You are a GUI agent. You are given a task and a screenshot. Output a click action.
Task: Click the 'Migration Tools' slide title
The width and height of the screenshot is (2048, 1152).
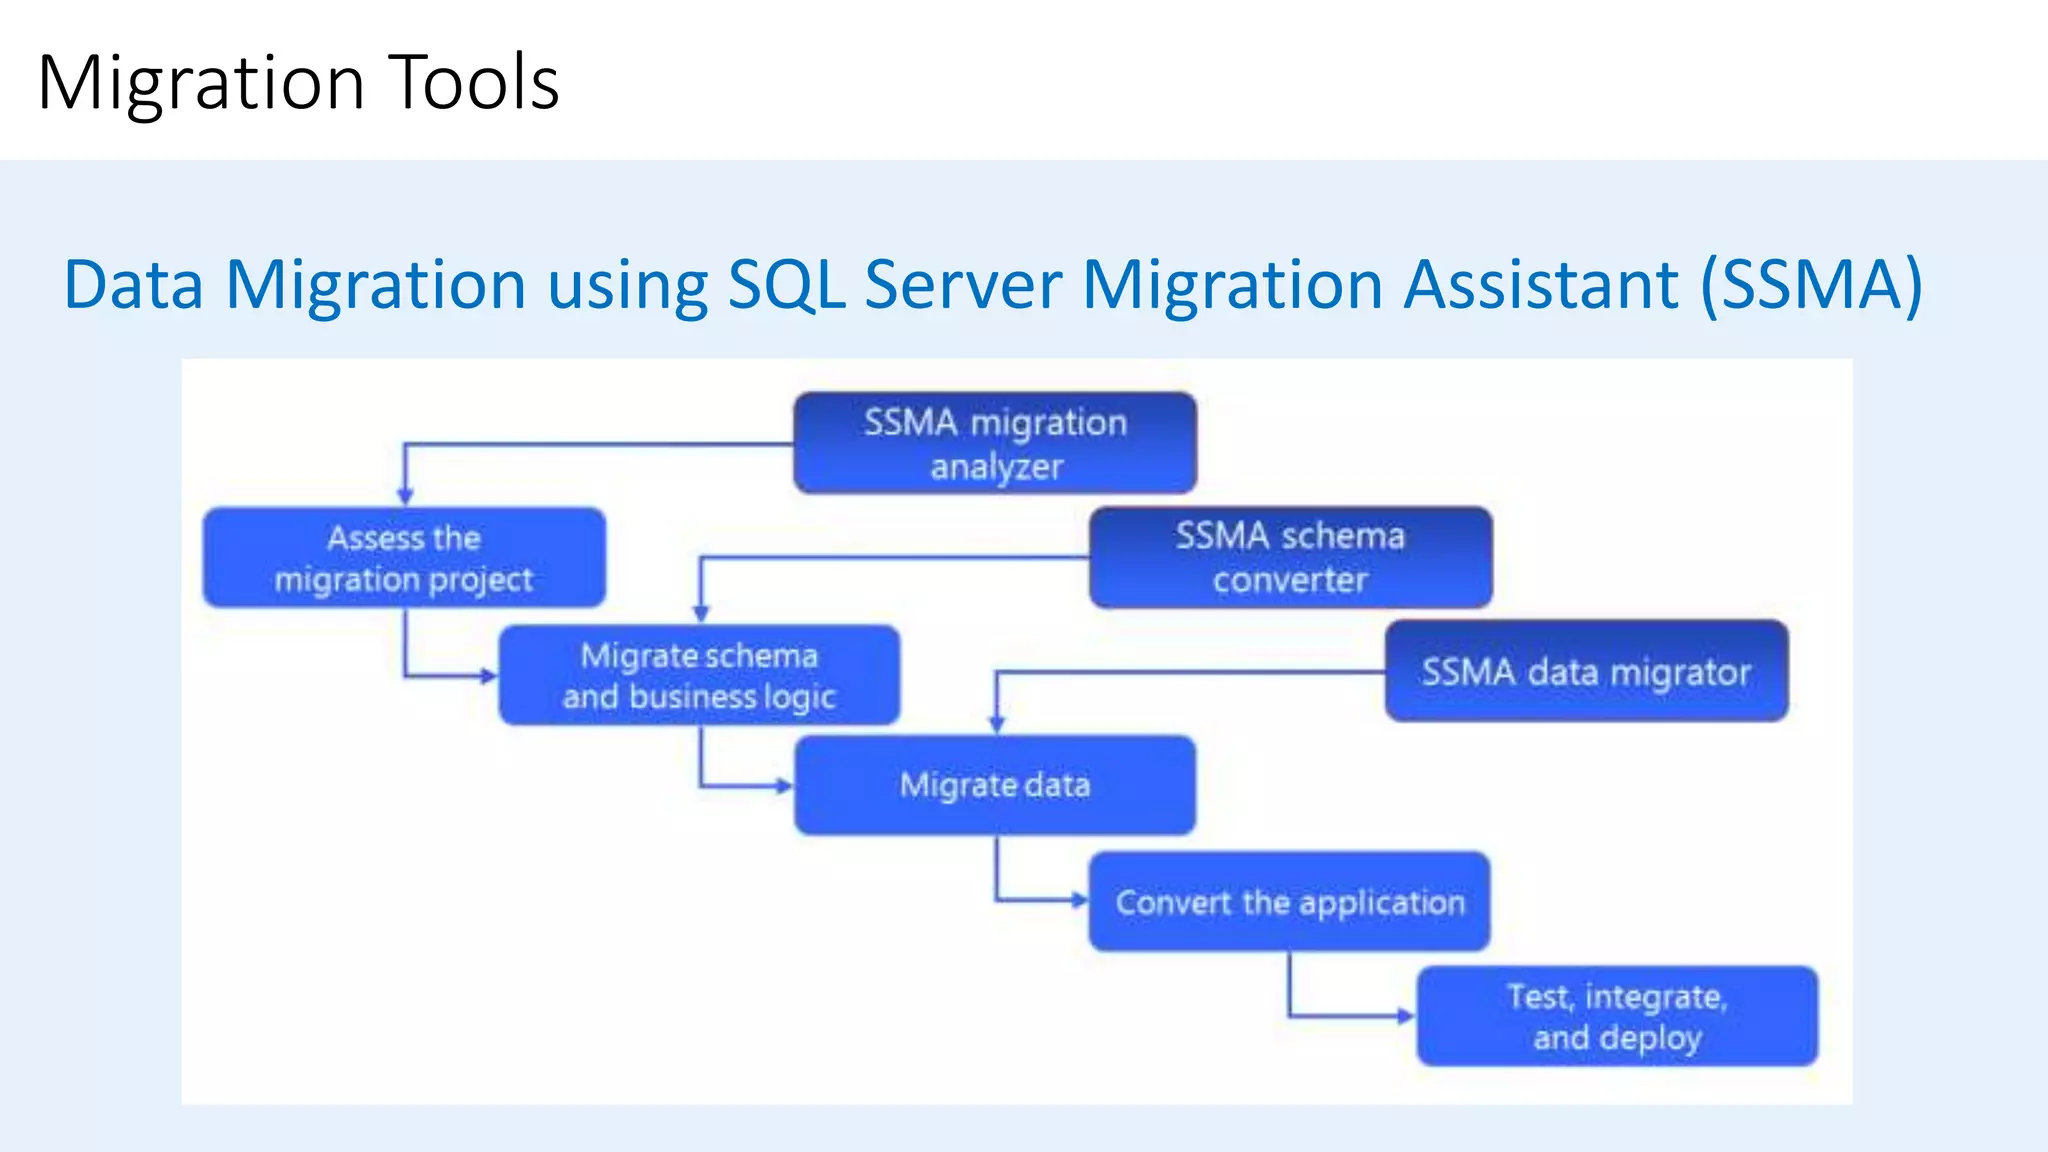click(x=298, y=82)
